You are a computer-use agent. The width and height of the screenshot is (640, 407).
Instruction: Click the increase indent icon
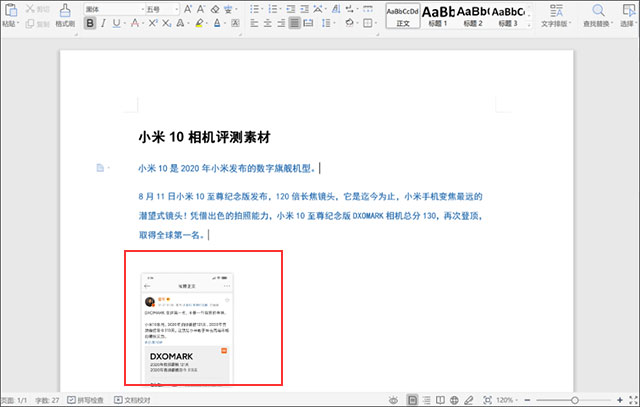pos(304,9)
